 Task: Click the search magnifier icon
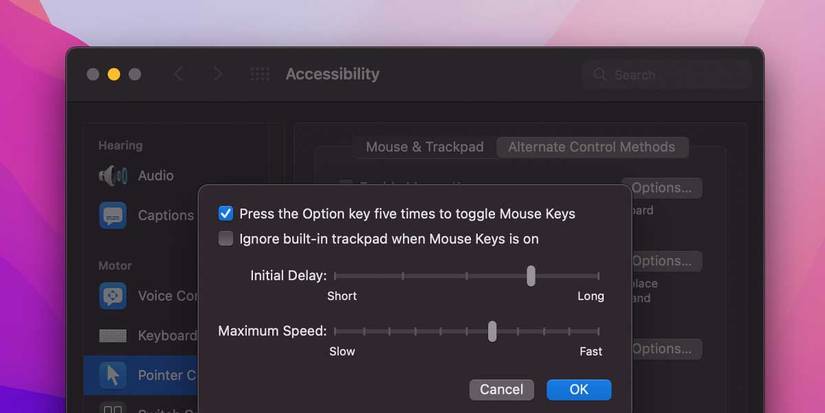tap(600, 75)
